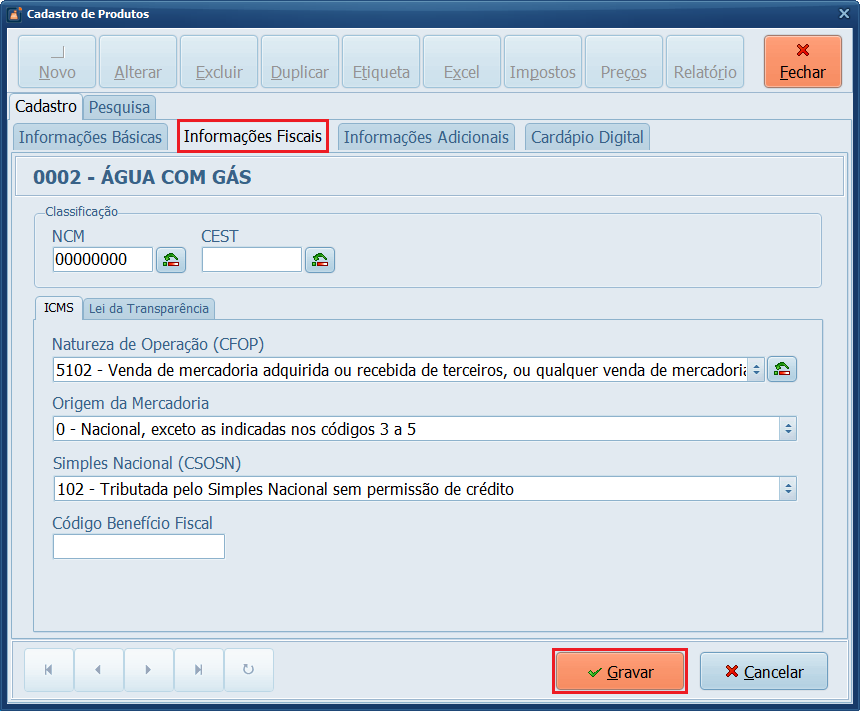Go to the first record navigation arrow
860x711 pixels.
point(48,670)
